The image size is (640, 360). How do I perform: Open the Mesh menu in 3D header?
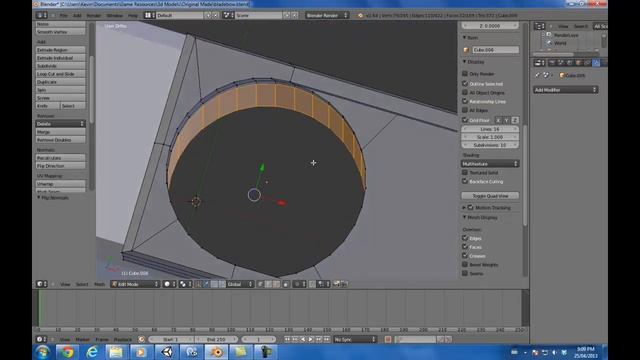tap(100, 284)
